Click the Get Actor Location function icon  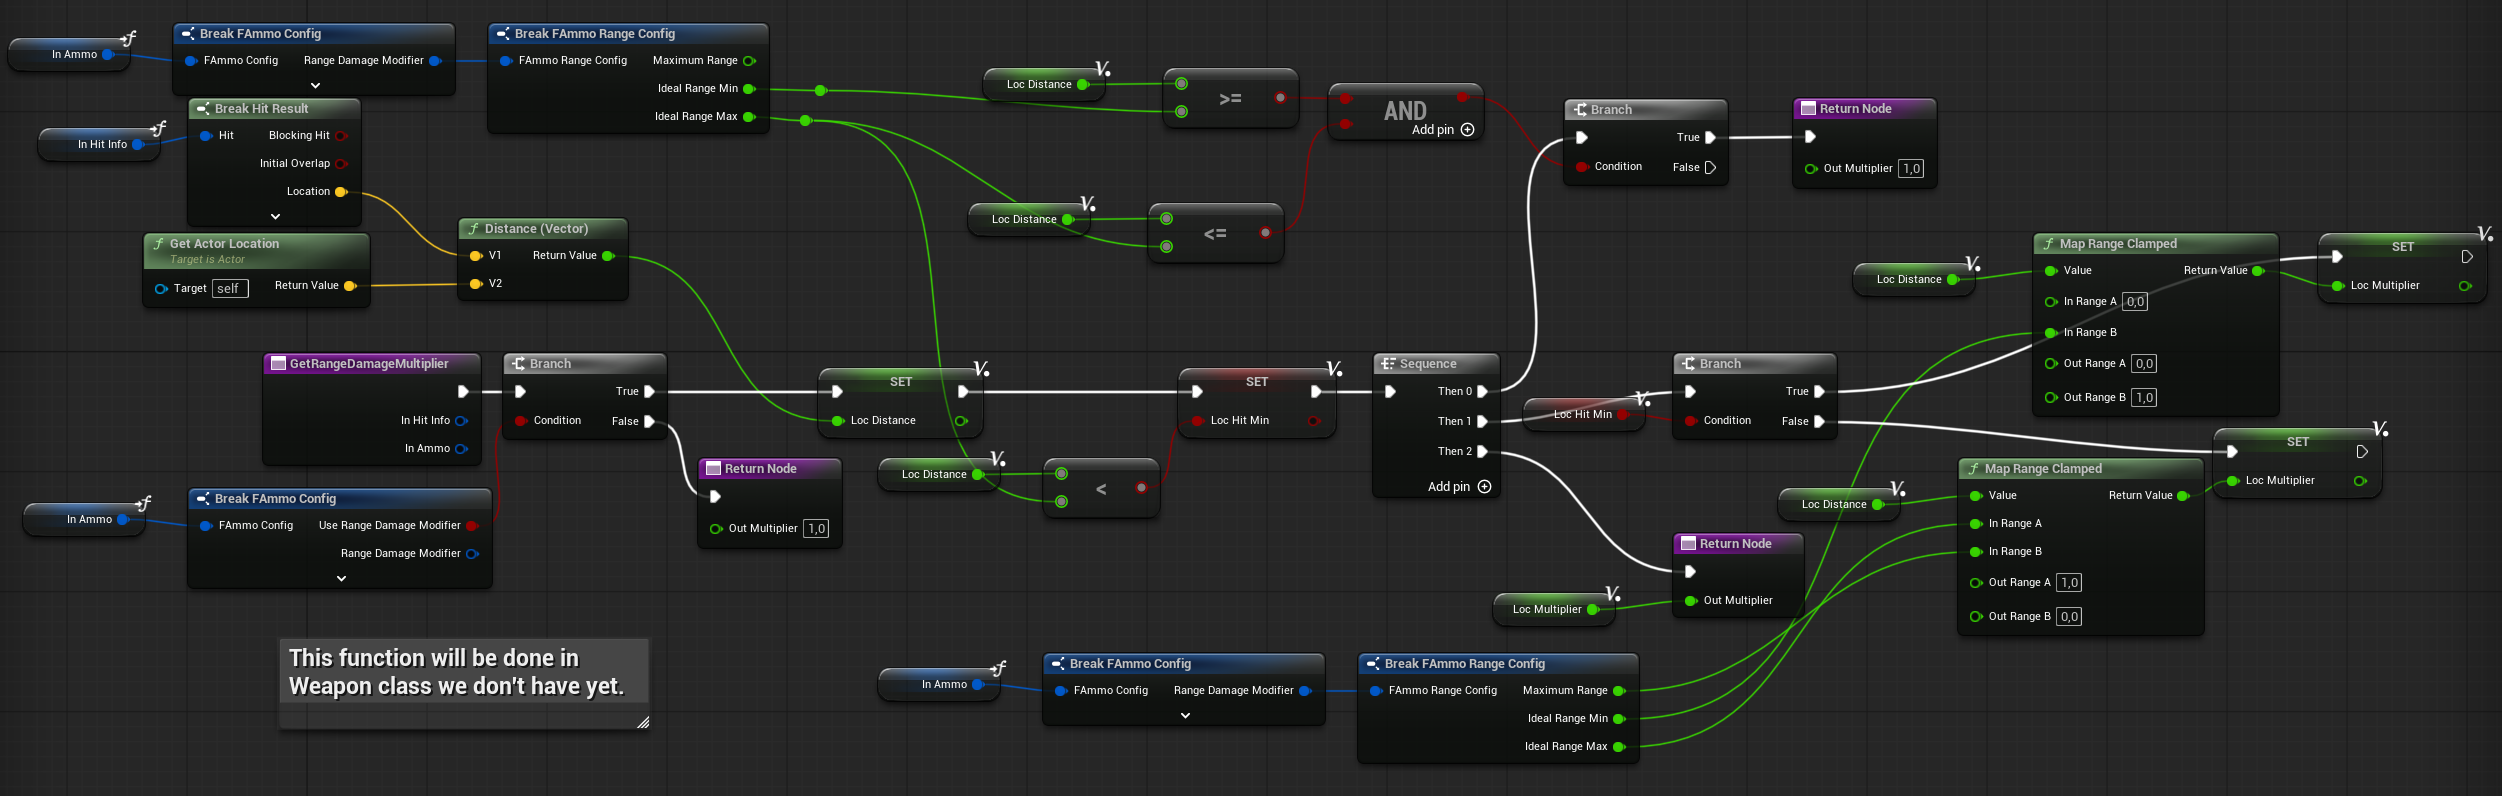click(158, 244)
